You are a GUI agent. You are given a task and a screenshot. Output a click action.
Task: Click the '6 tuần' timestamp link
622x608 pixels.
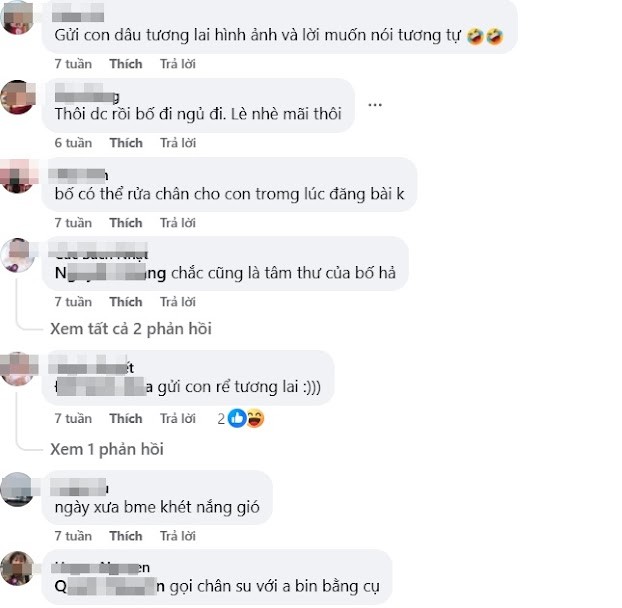tap(73, 143)
